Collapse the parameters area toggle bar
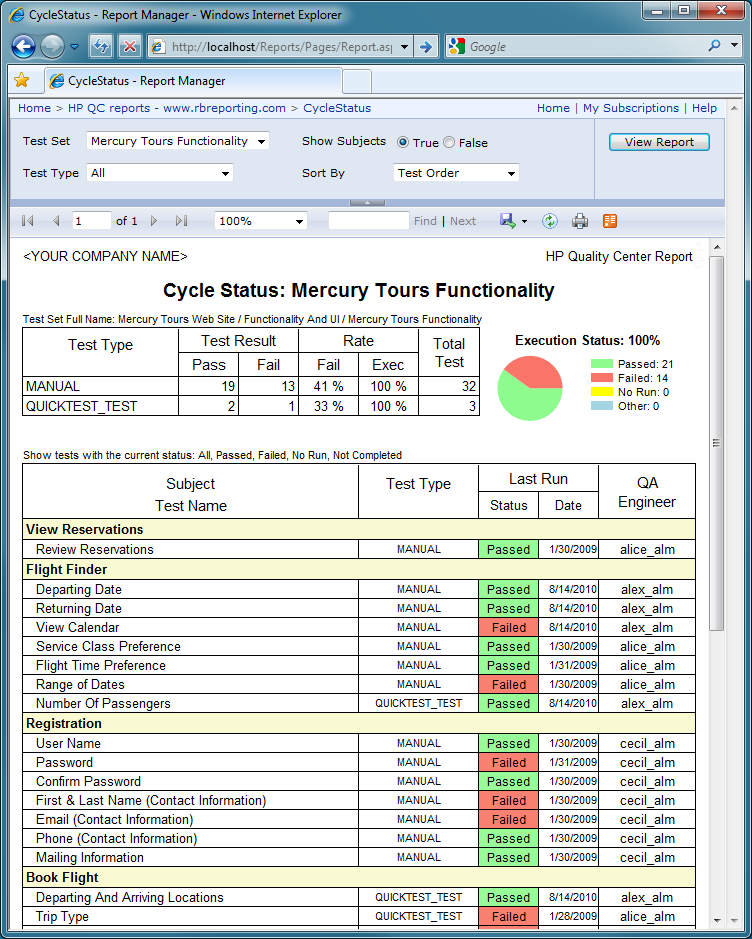Screen dimensions: 752x939 [367, 203]
